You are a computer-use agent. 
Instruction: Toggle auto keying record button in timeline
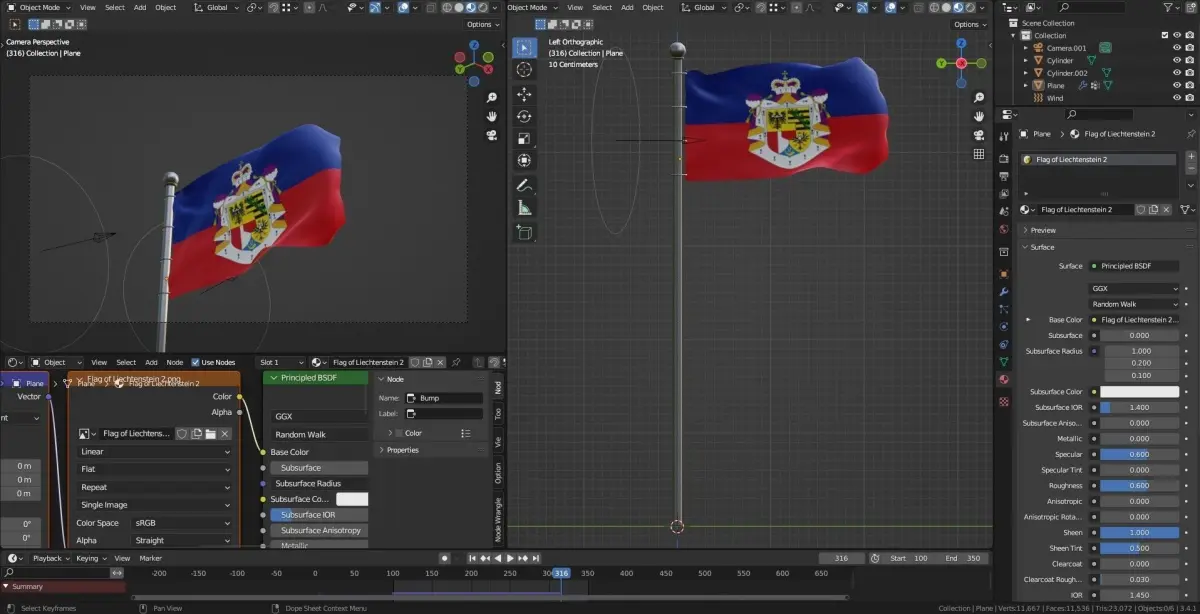click(444, 558)
